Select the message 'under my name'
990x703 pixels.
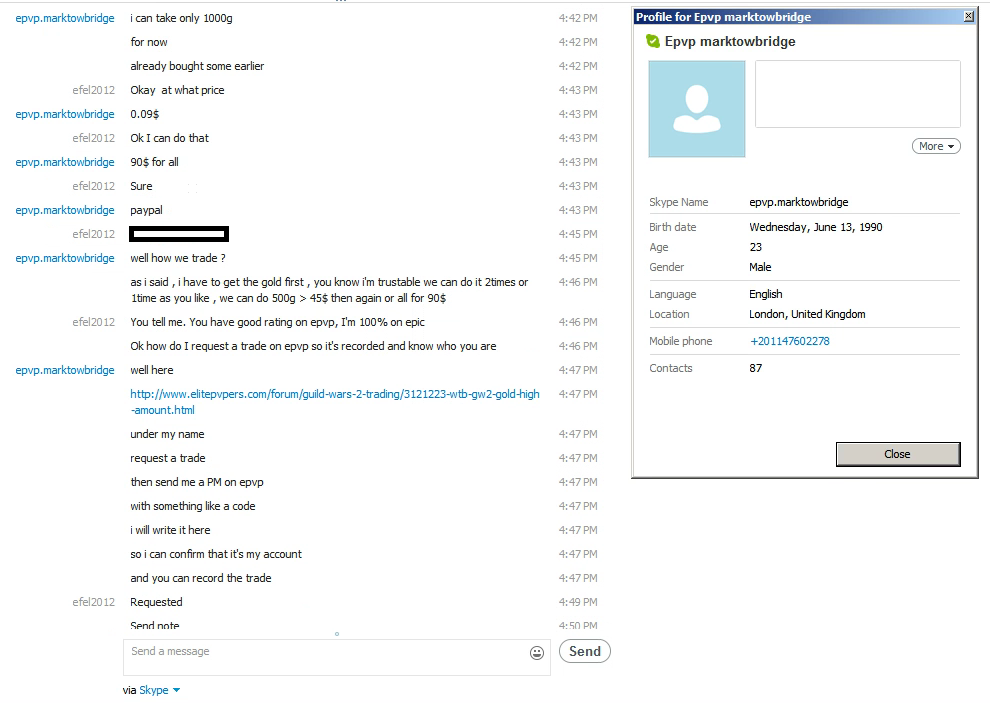tap(167, 434)
